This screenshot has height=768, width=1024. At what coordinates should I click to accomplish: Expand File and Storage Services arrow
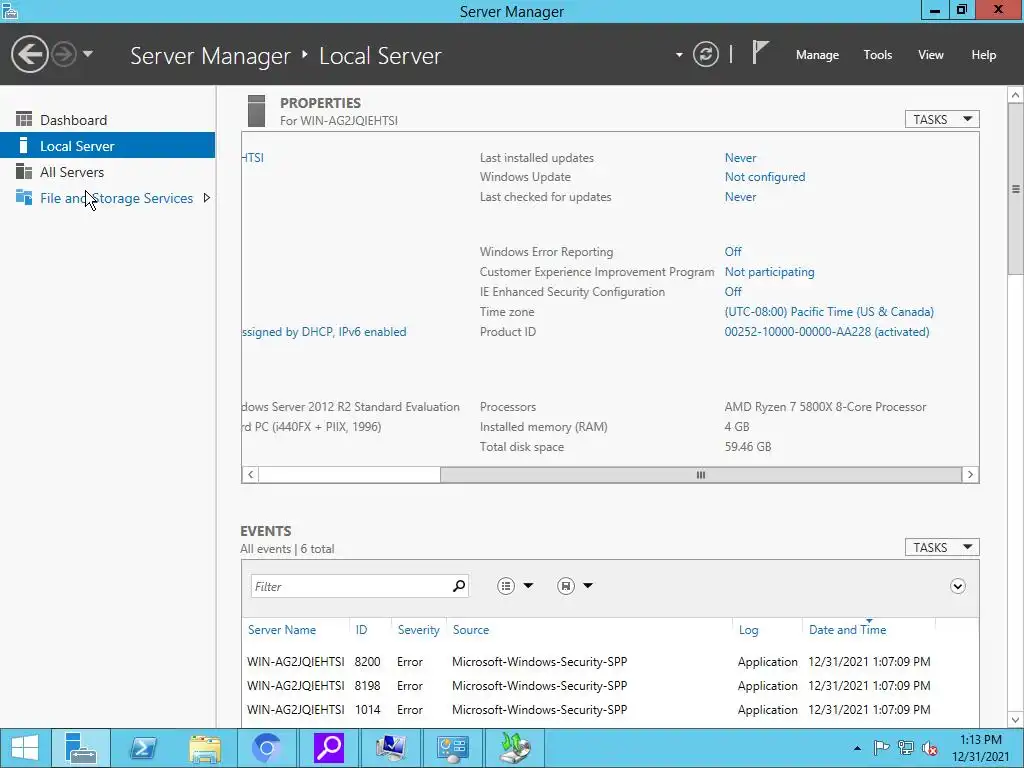click(x=206, y=198)
